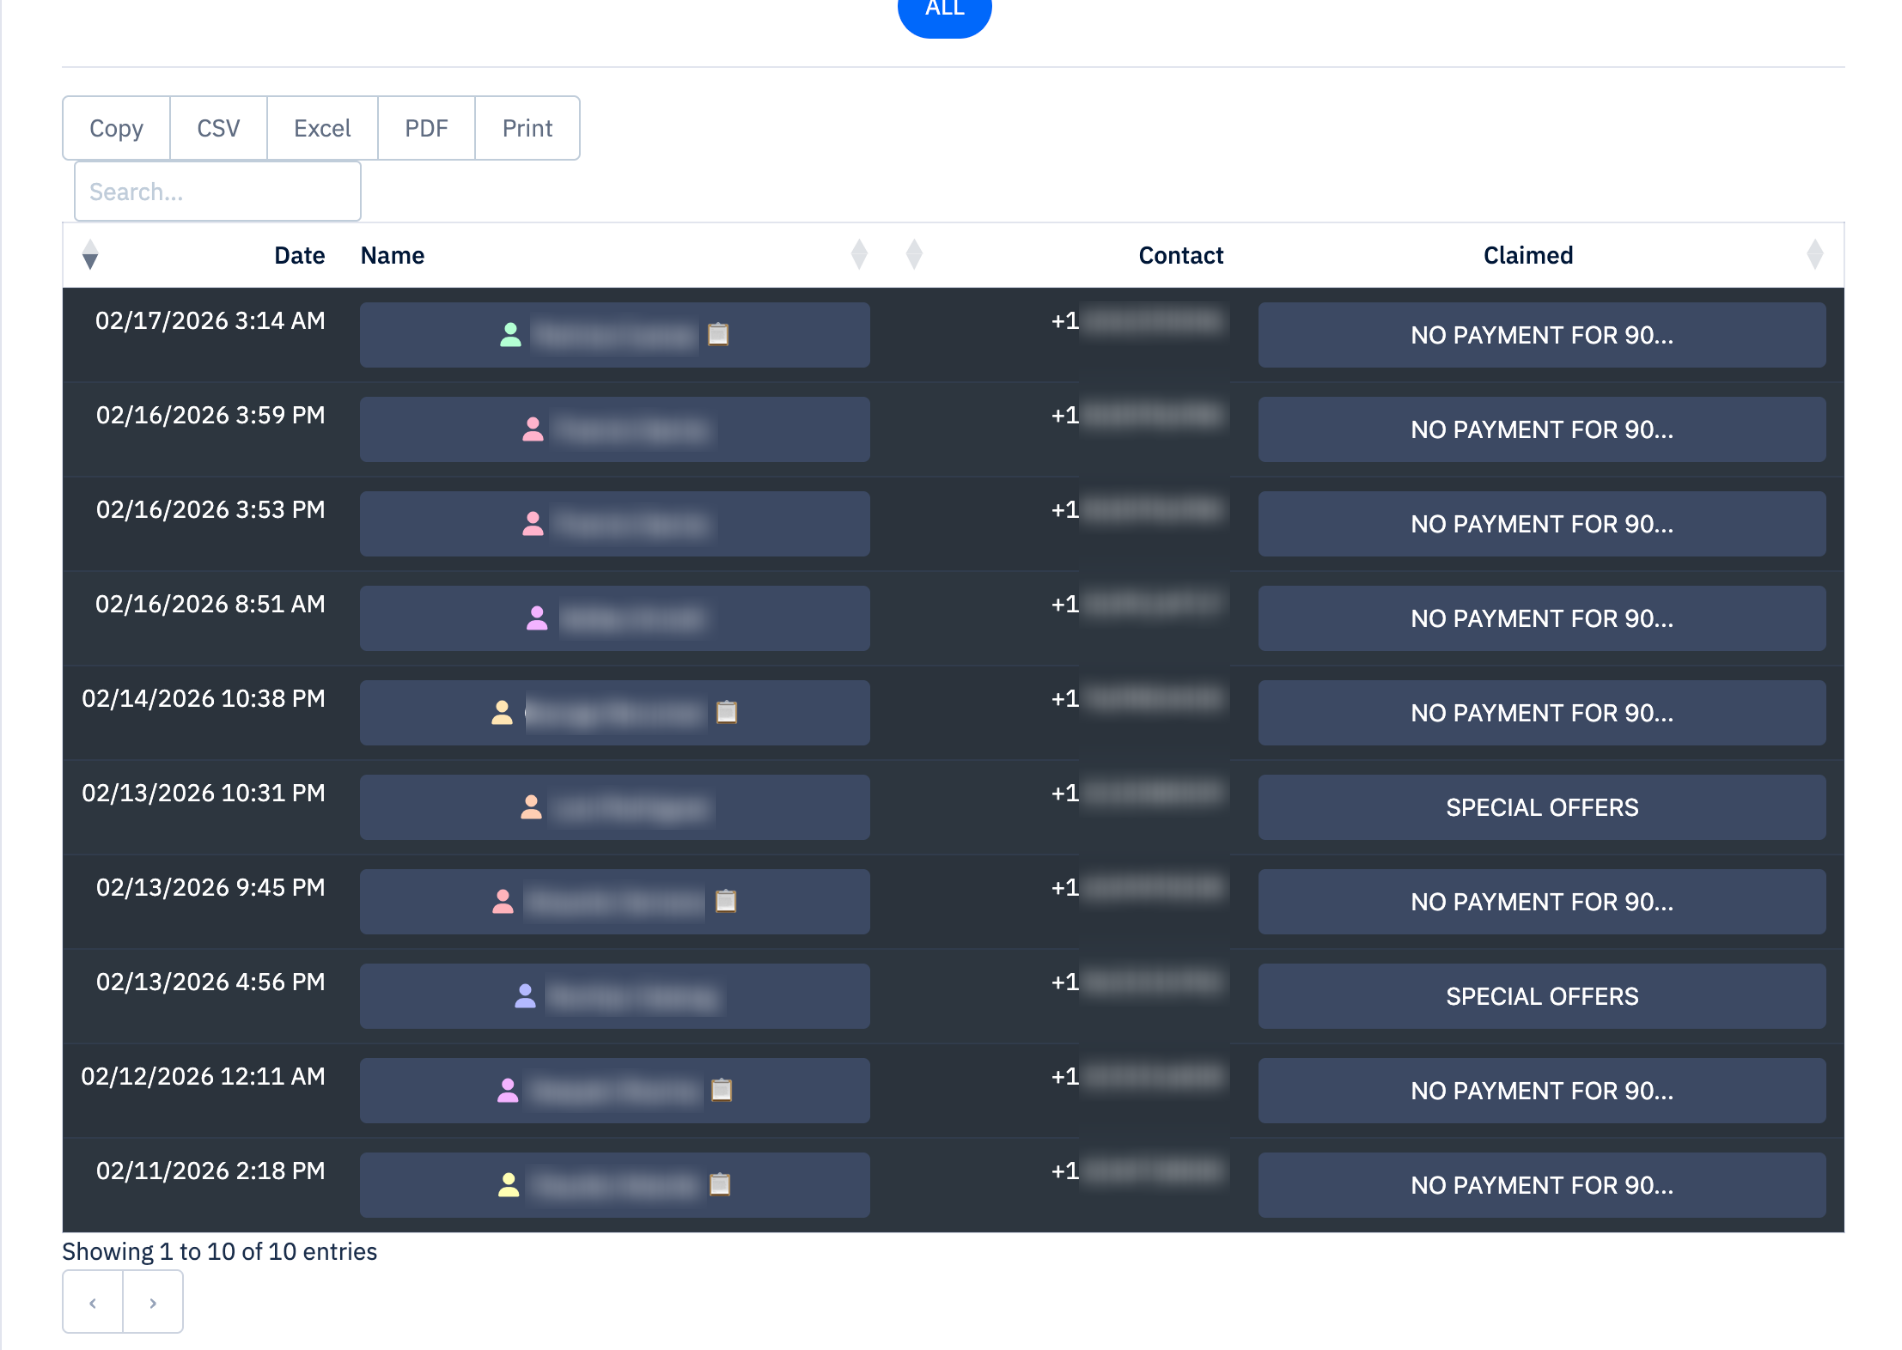Sort using Name column arrows
This screenshot has width=1902, height=1350.
(x=858, y=255)
